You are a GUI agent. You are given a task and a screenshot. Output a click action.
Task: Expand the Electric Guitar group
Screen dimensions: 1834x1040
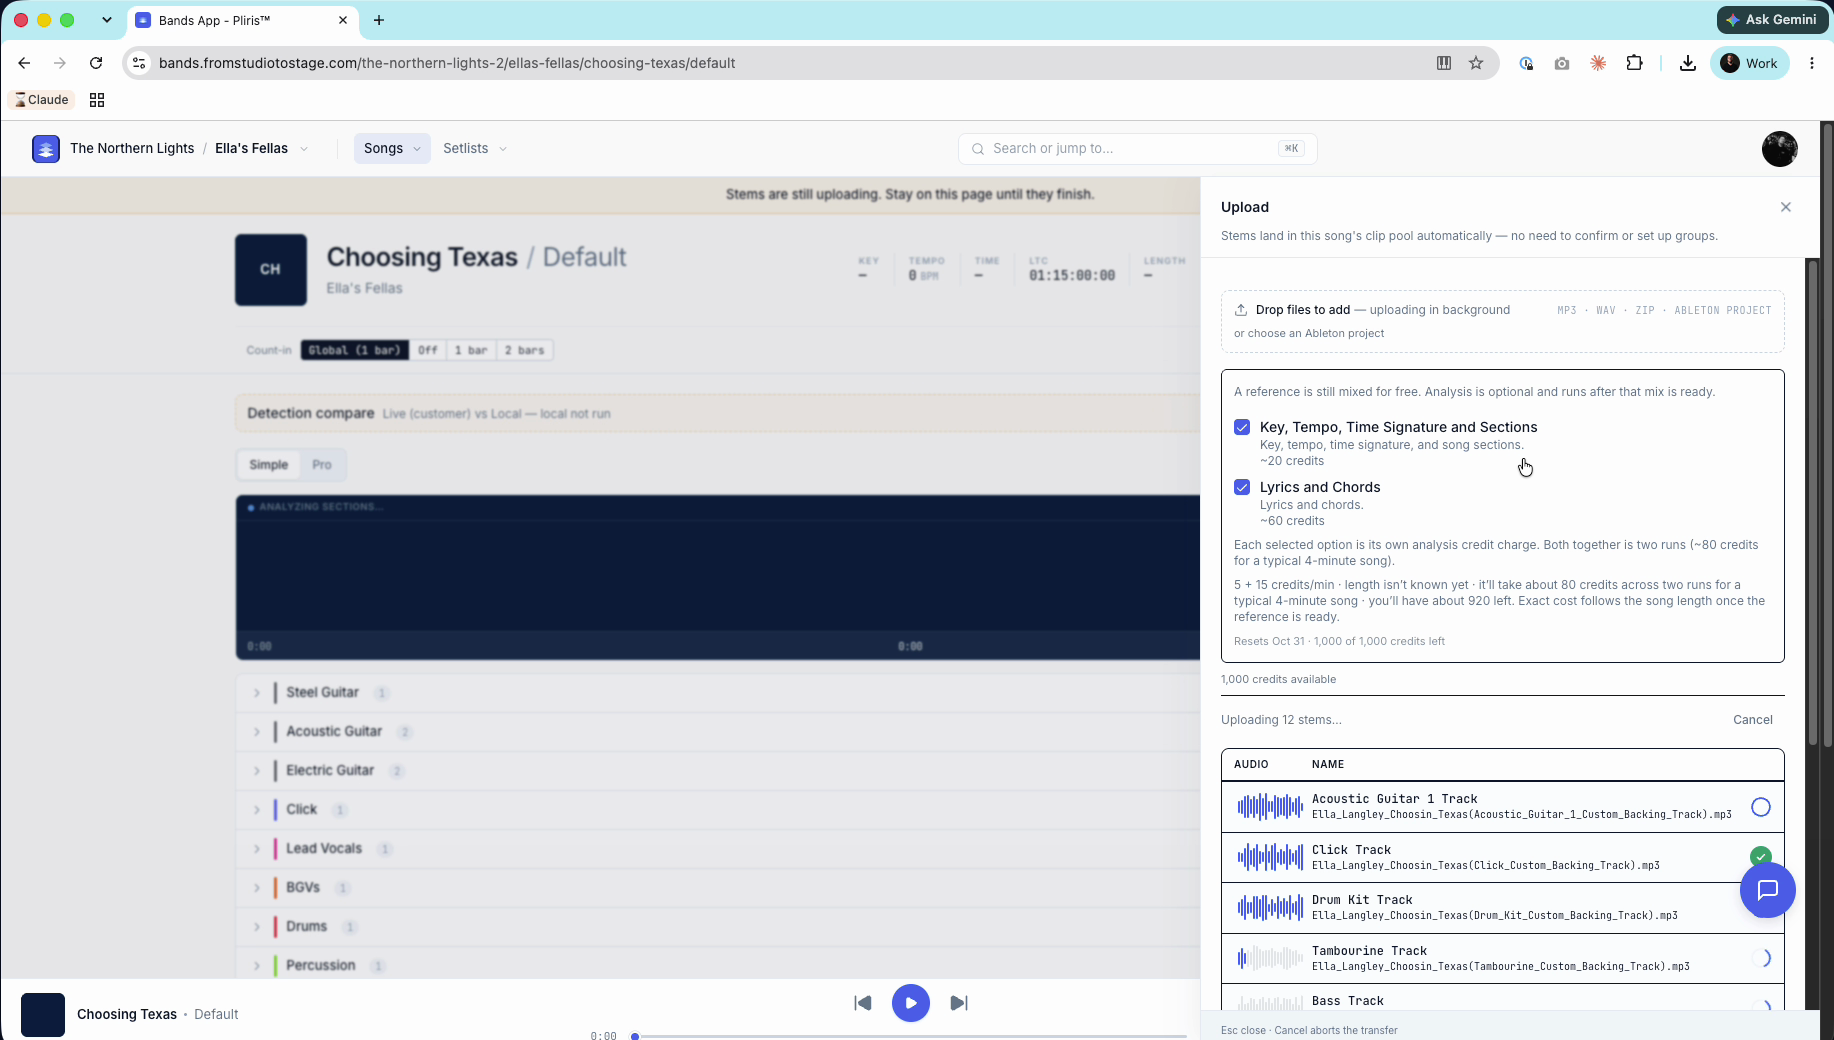pos(257,771)
